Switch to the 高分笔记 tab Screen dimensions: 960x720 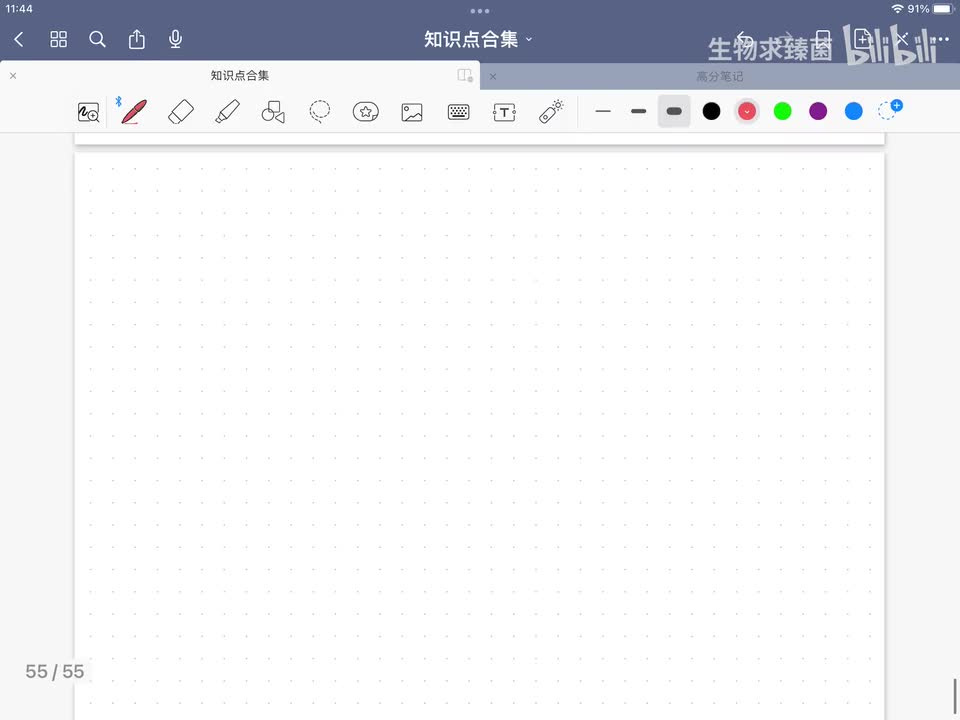[720, 77]
